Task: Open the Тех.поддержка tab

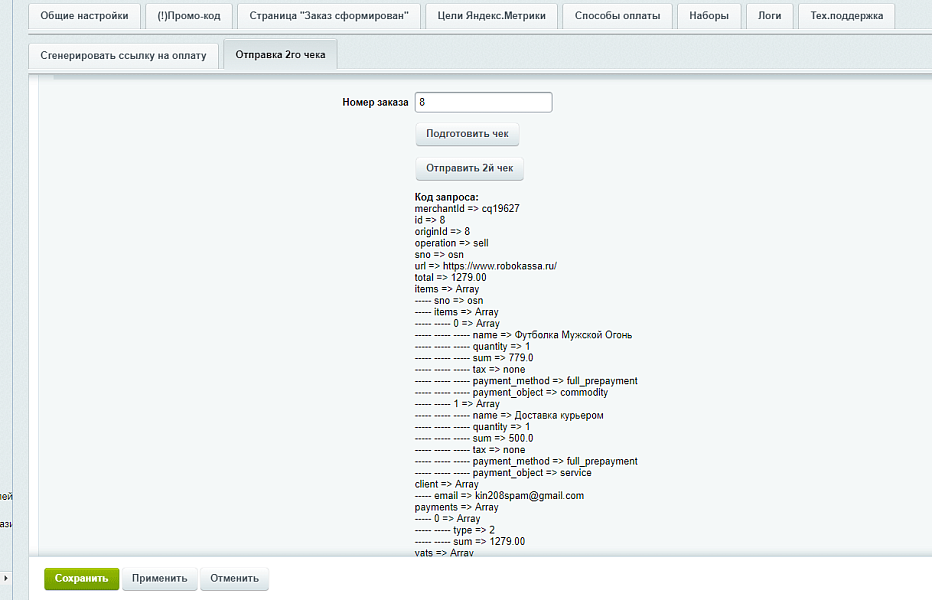Action: point(846,16)
